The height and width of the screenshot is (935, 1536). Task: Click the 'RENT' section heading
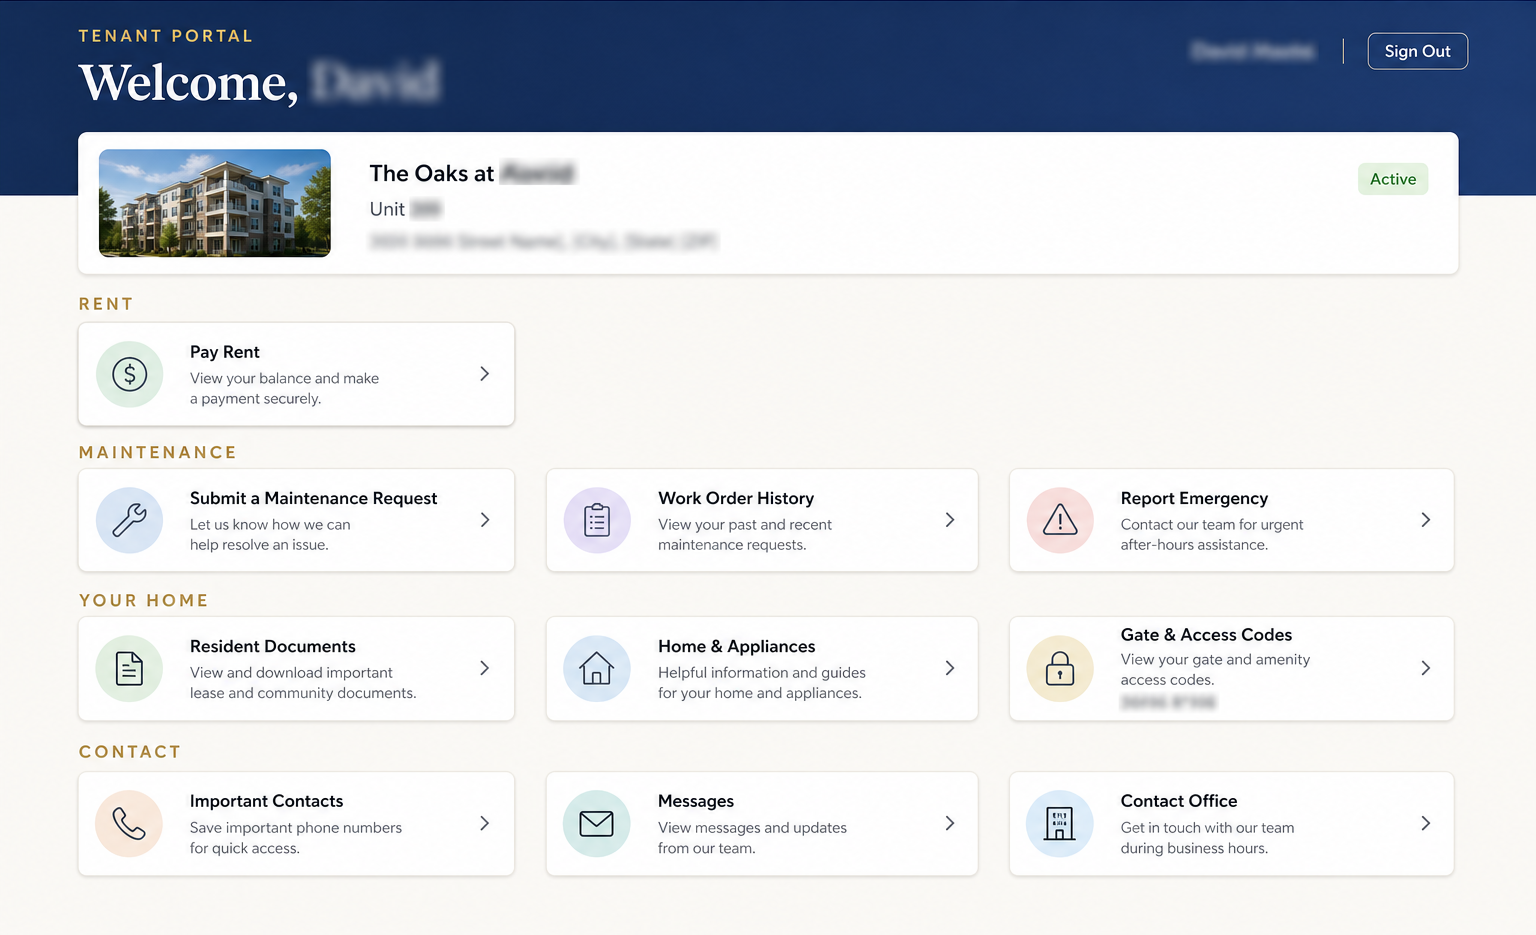tap(106, 304)
